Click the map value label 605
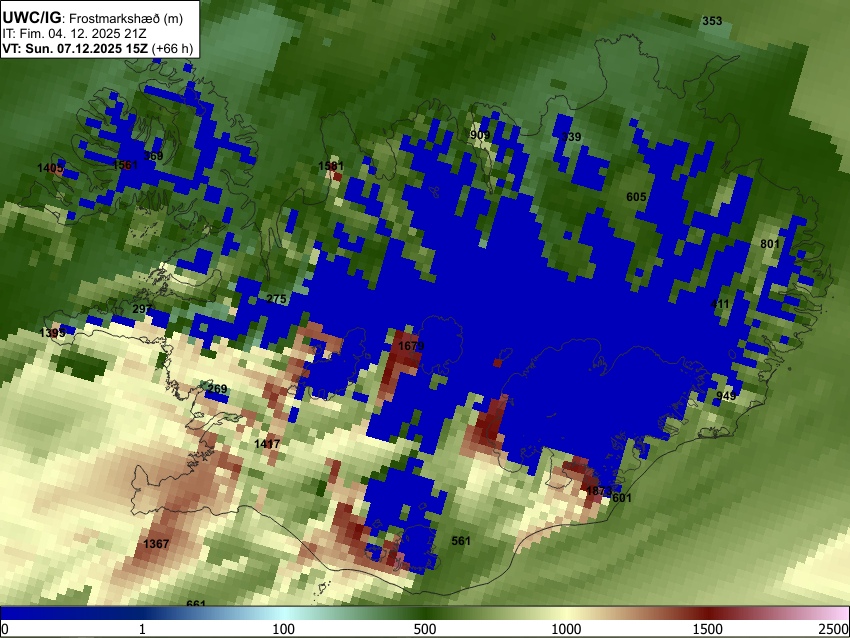 pos(636,197)
